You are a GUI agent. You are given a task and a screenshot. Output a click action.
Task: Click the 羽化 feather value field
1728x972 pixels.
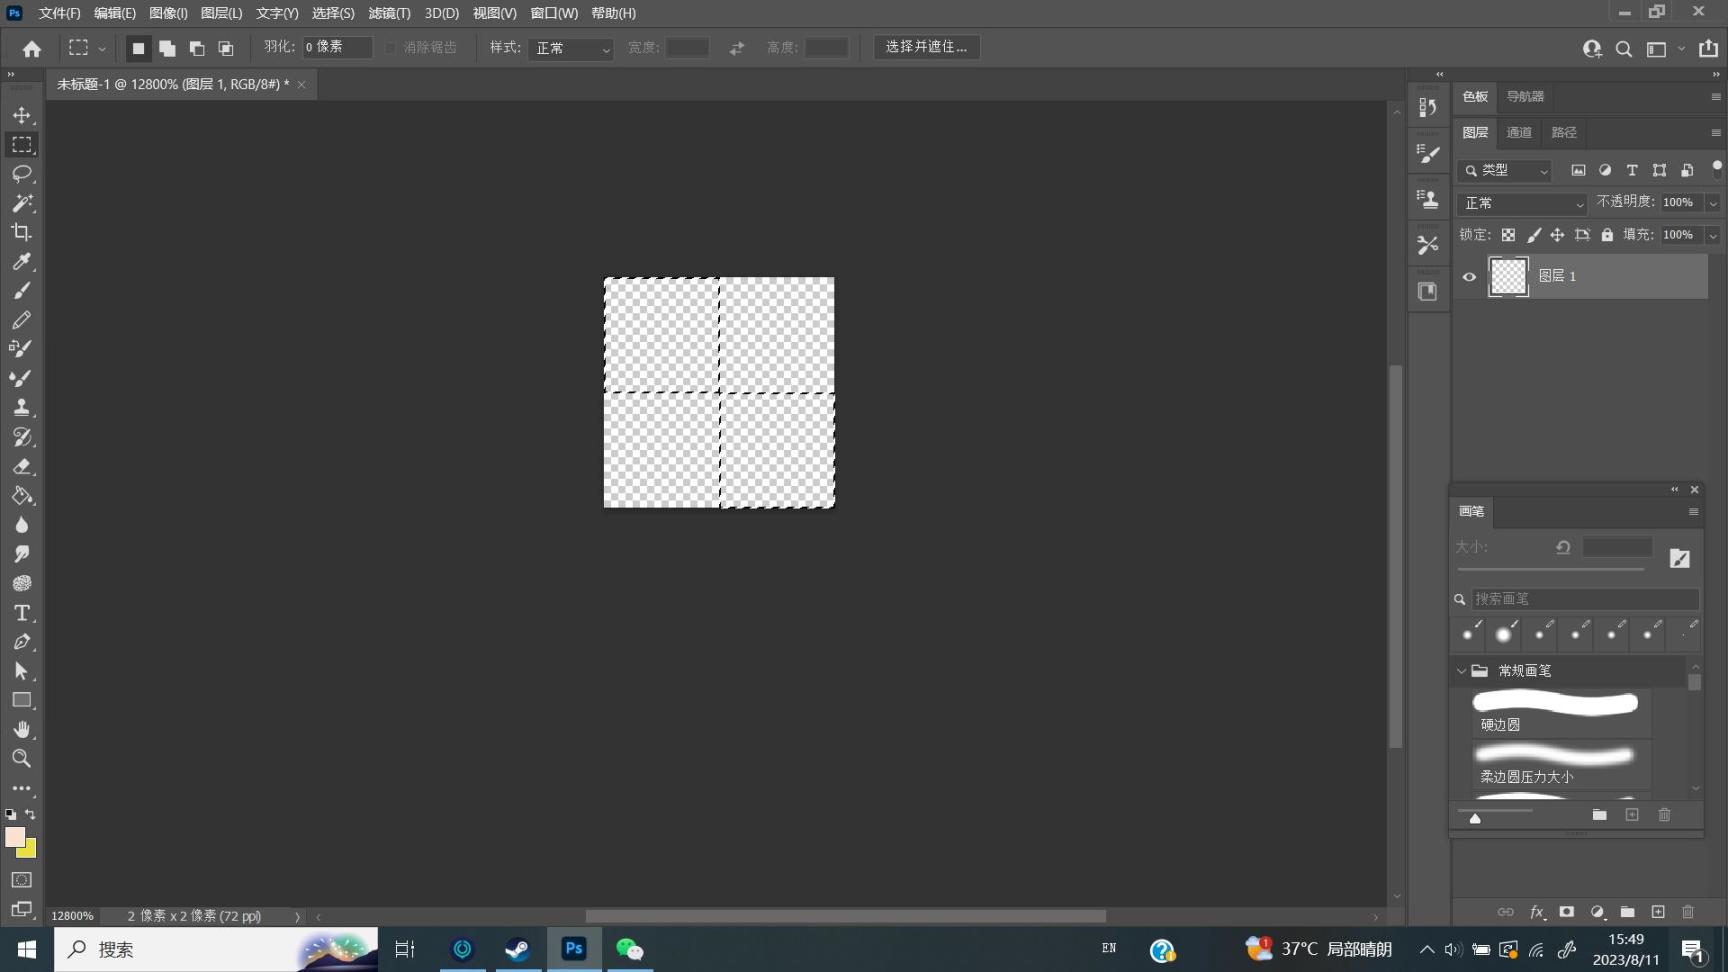click(x=338, y=47)
